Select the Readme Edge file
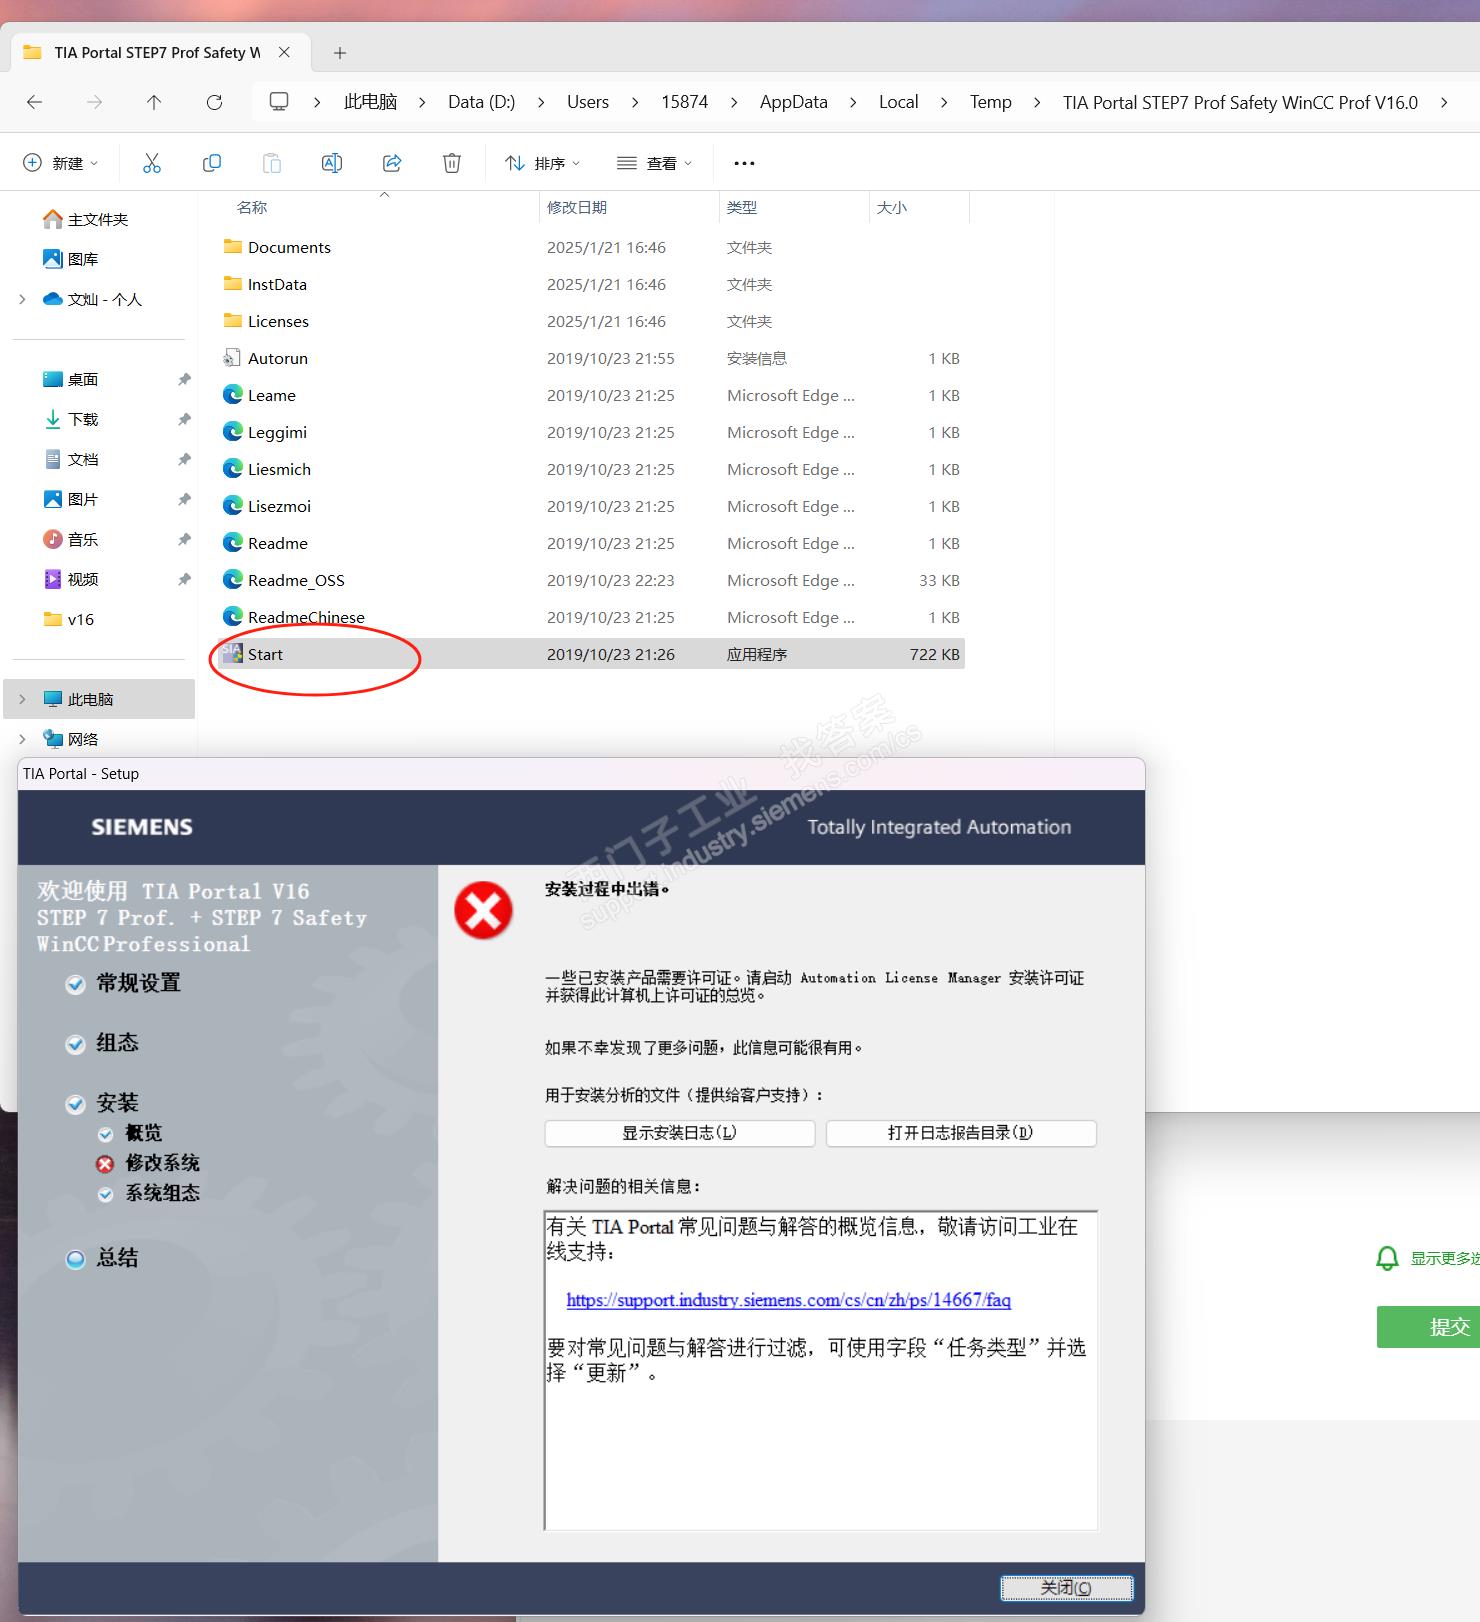This screenshot has height=1622, width=1480. [591, 543]
